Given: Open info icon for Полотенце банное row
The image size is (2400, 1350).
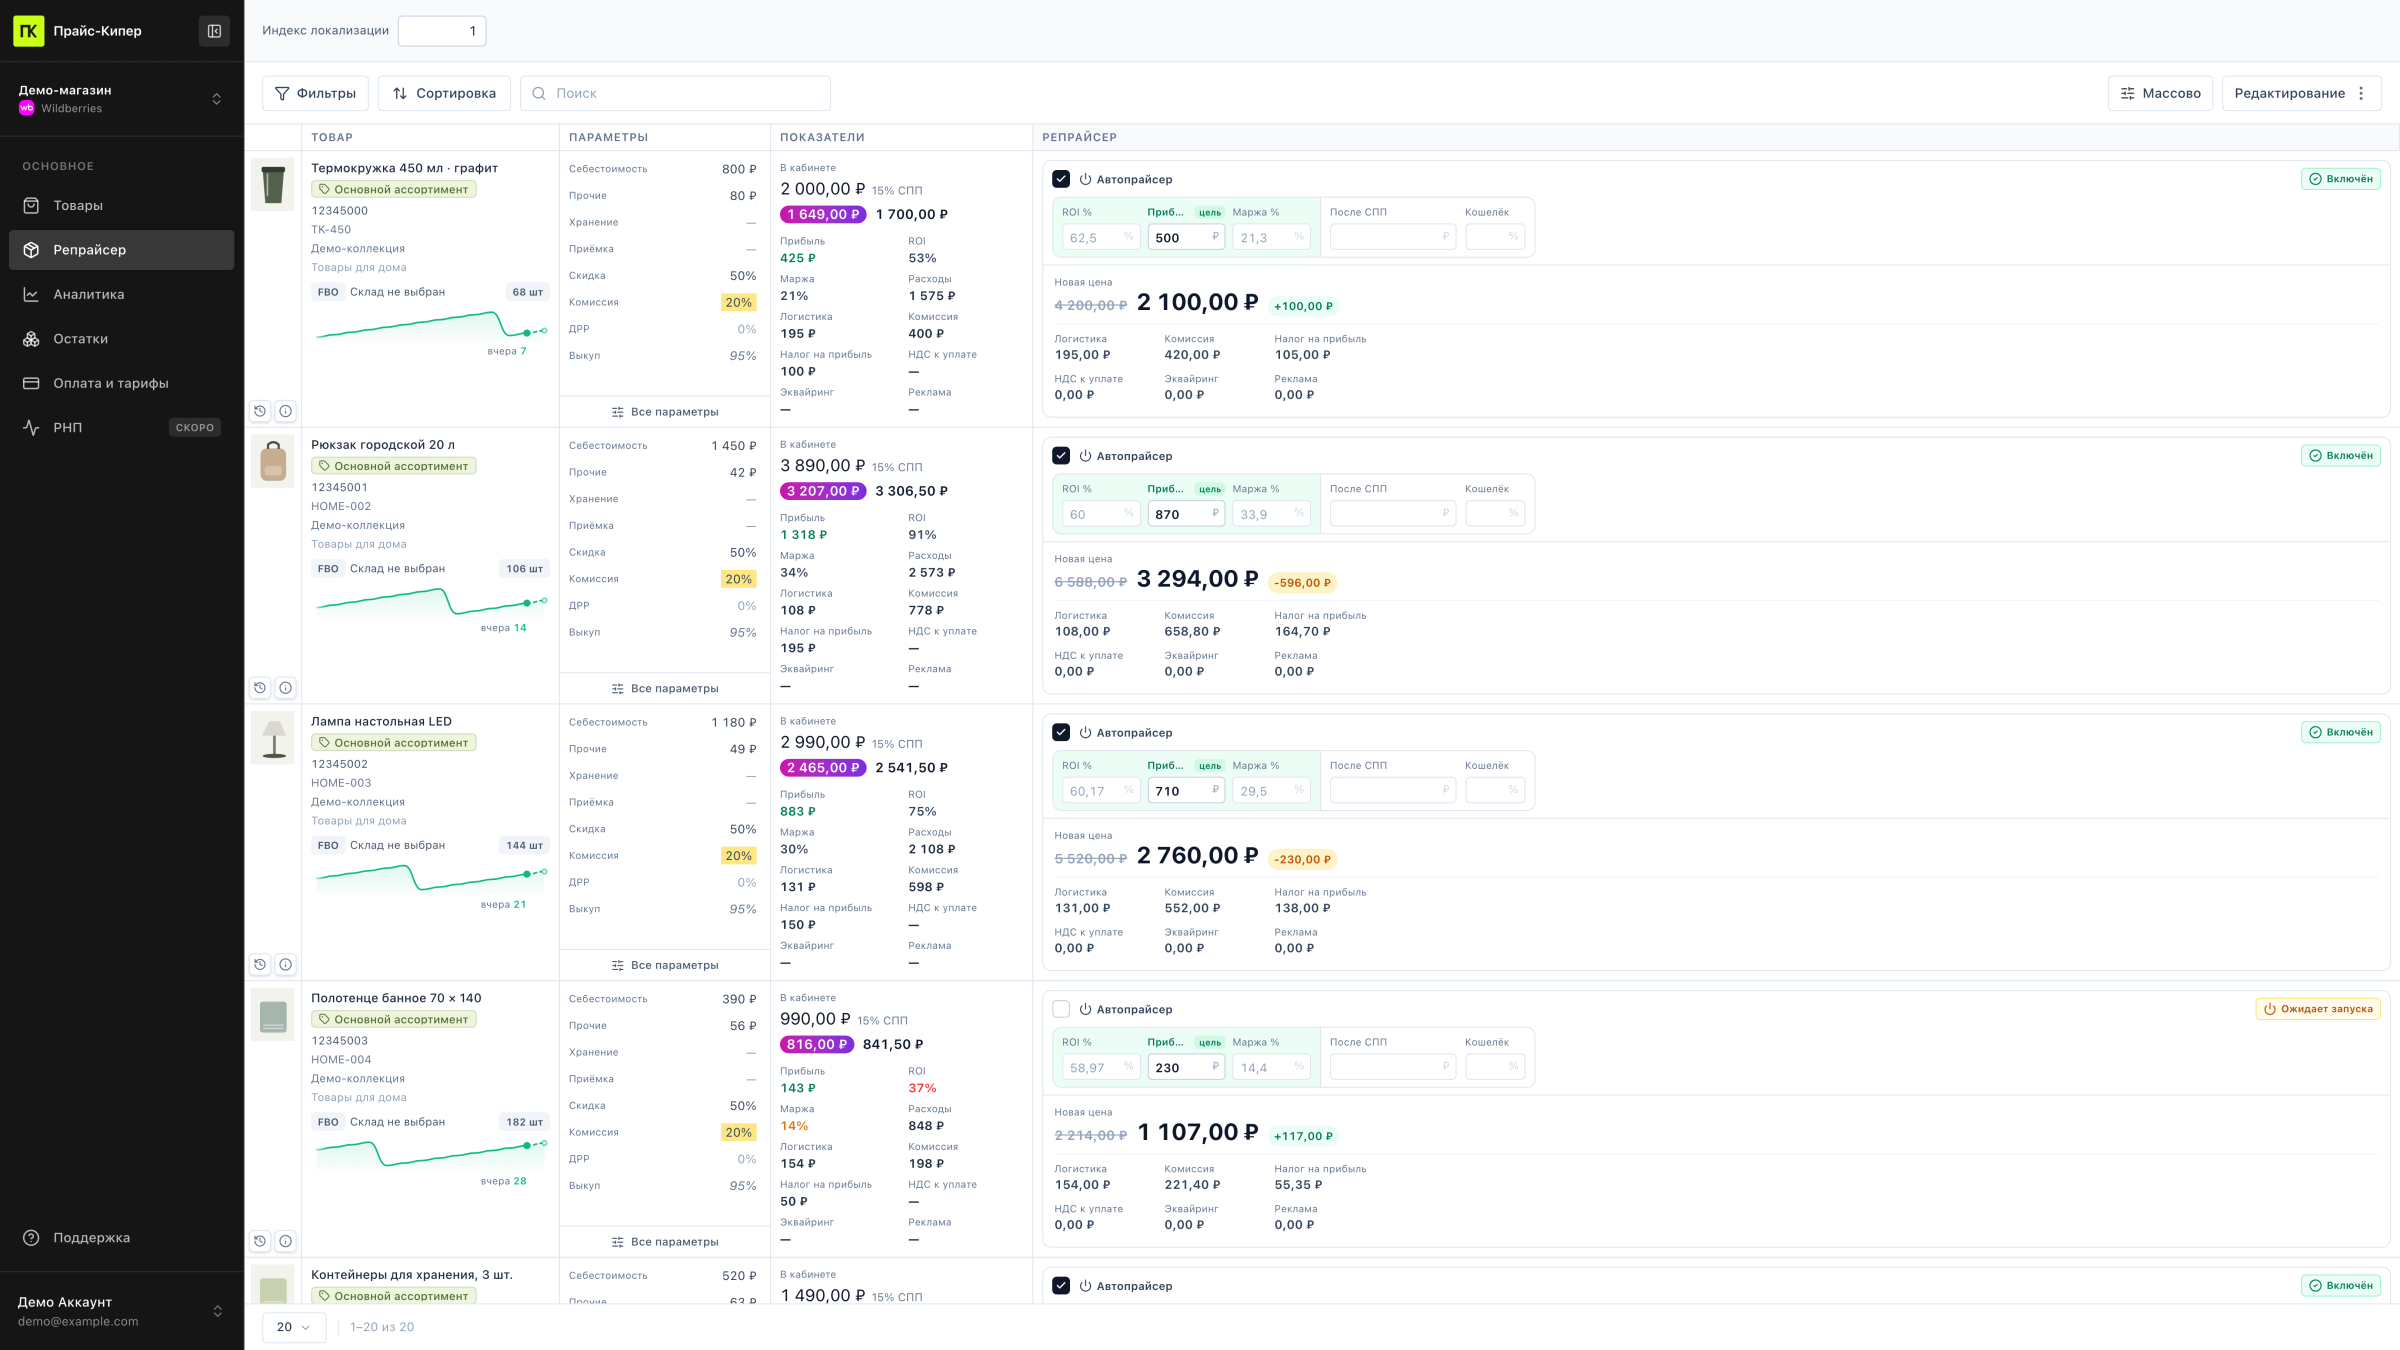Looking at the screenshot, I should [x=286, y=1241].
